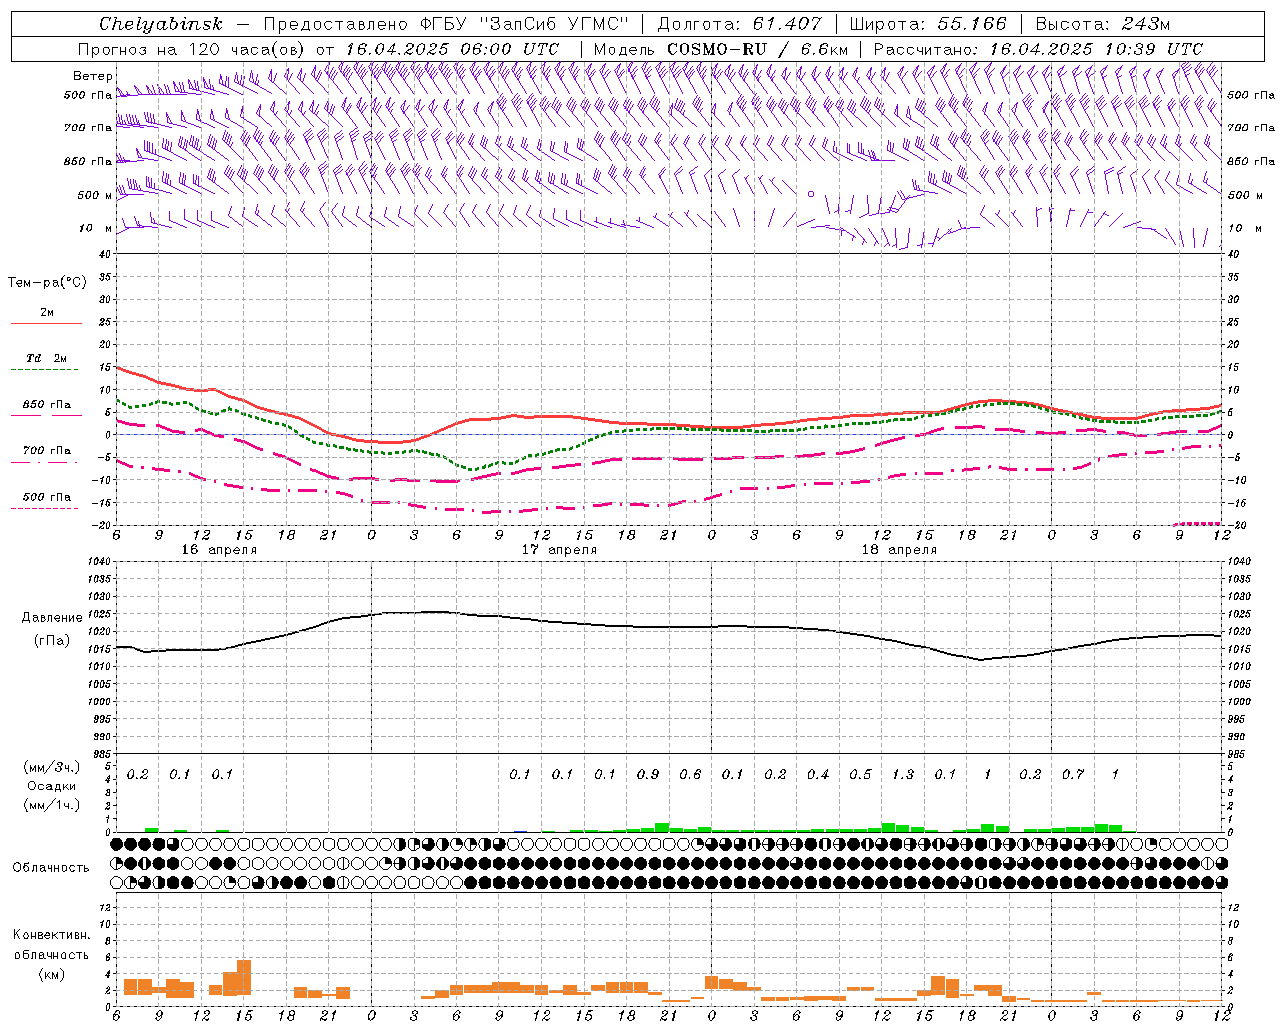1280x1024 pixels.
Task: Click the 'Td 2м' dew point legend entry
Action: [x=47, y=358]
